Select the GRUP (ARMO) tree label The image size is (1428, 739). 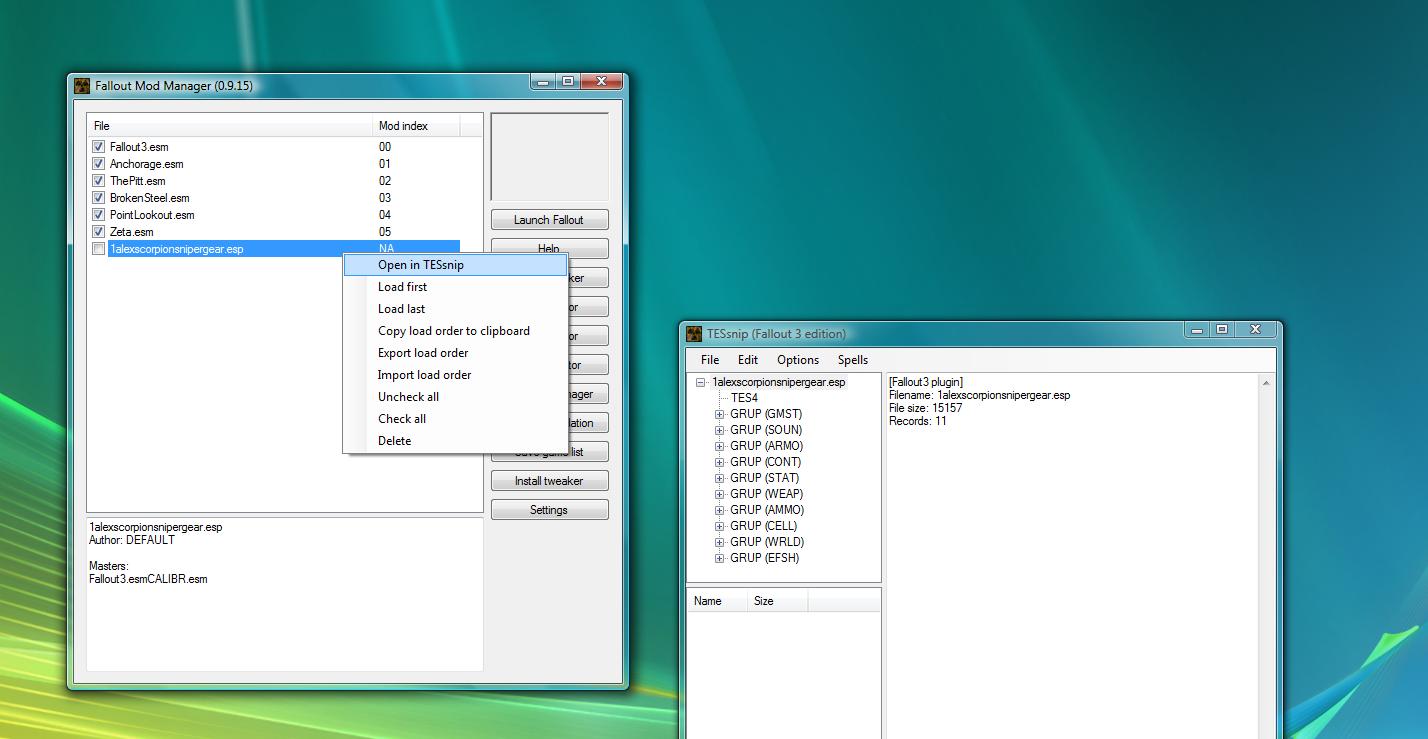tap(766, 446)
